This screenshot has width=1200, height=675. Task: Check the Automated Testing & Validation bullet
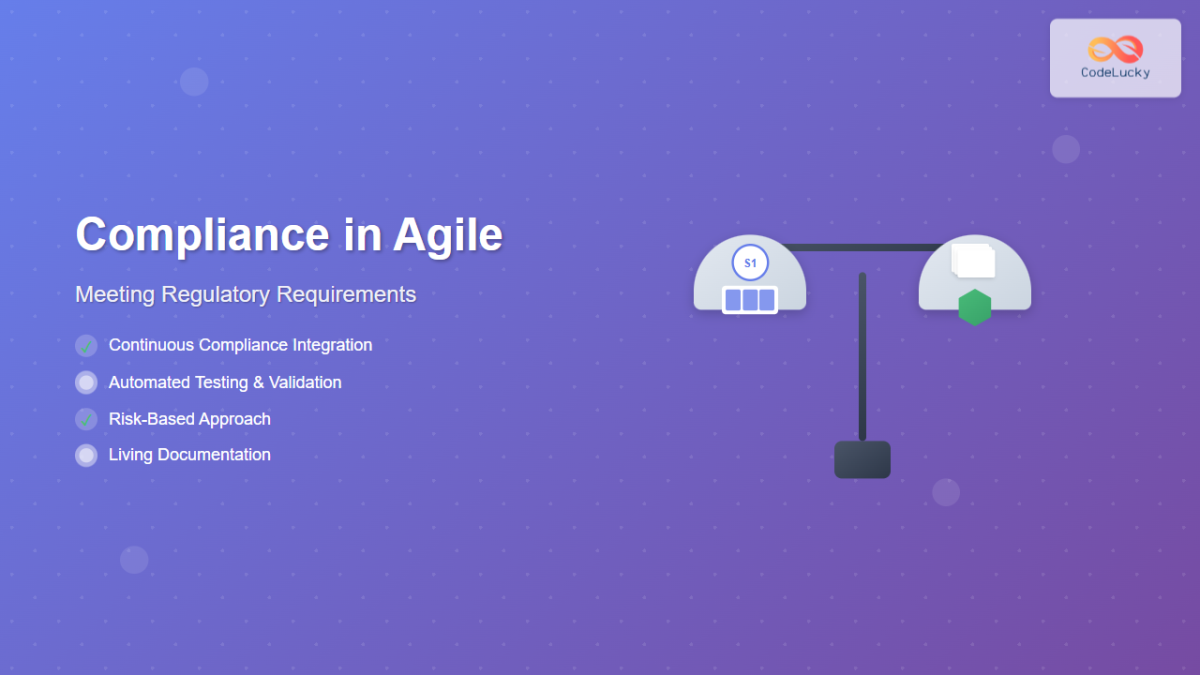coord(86,382)
